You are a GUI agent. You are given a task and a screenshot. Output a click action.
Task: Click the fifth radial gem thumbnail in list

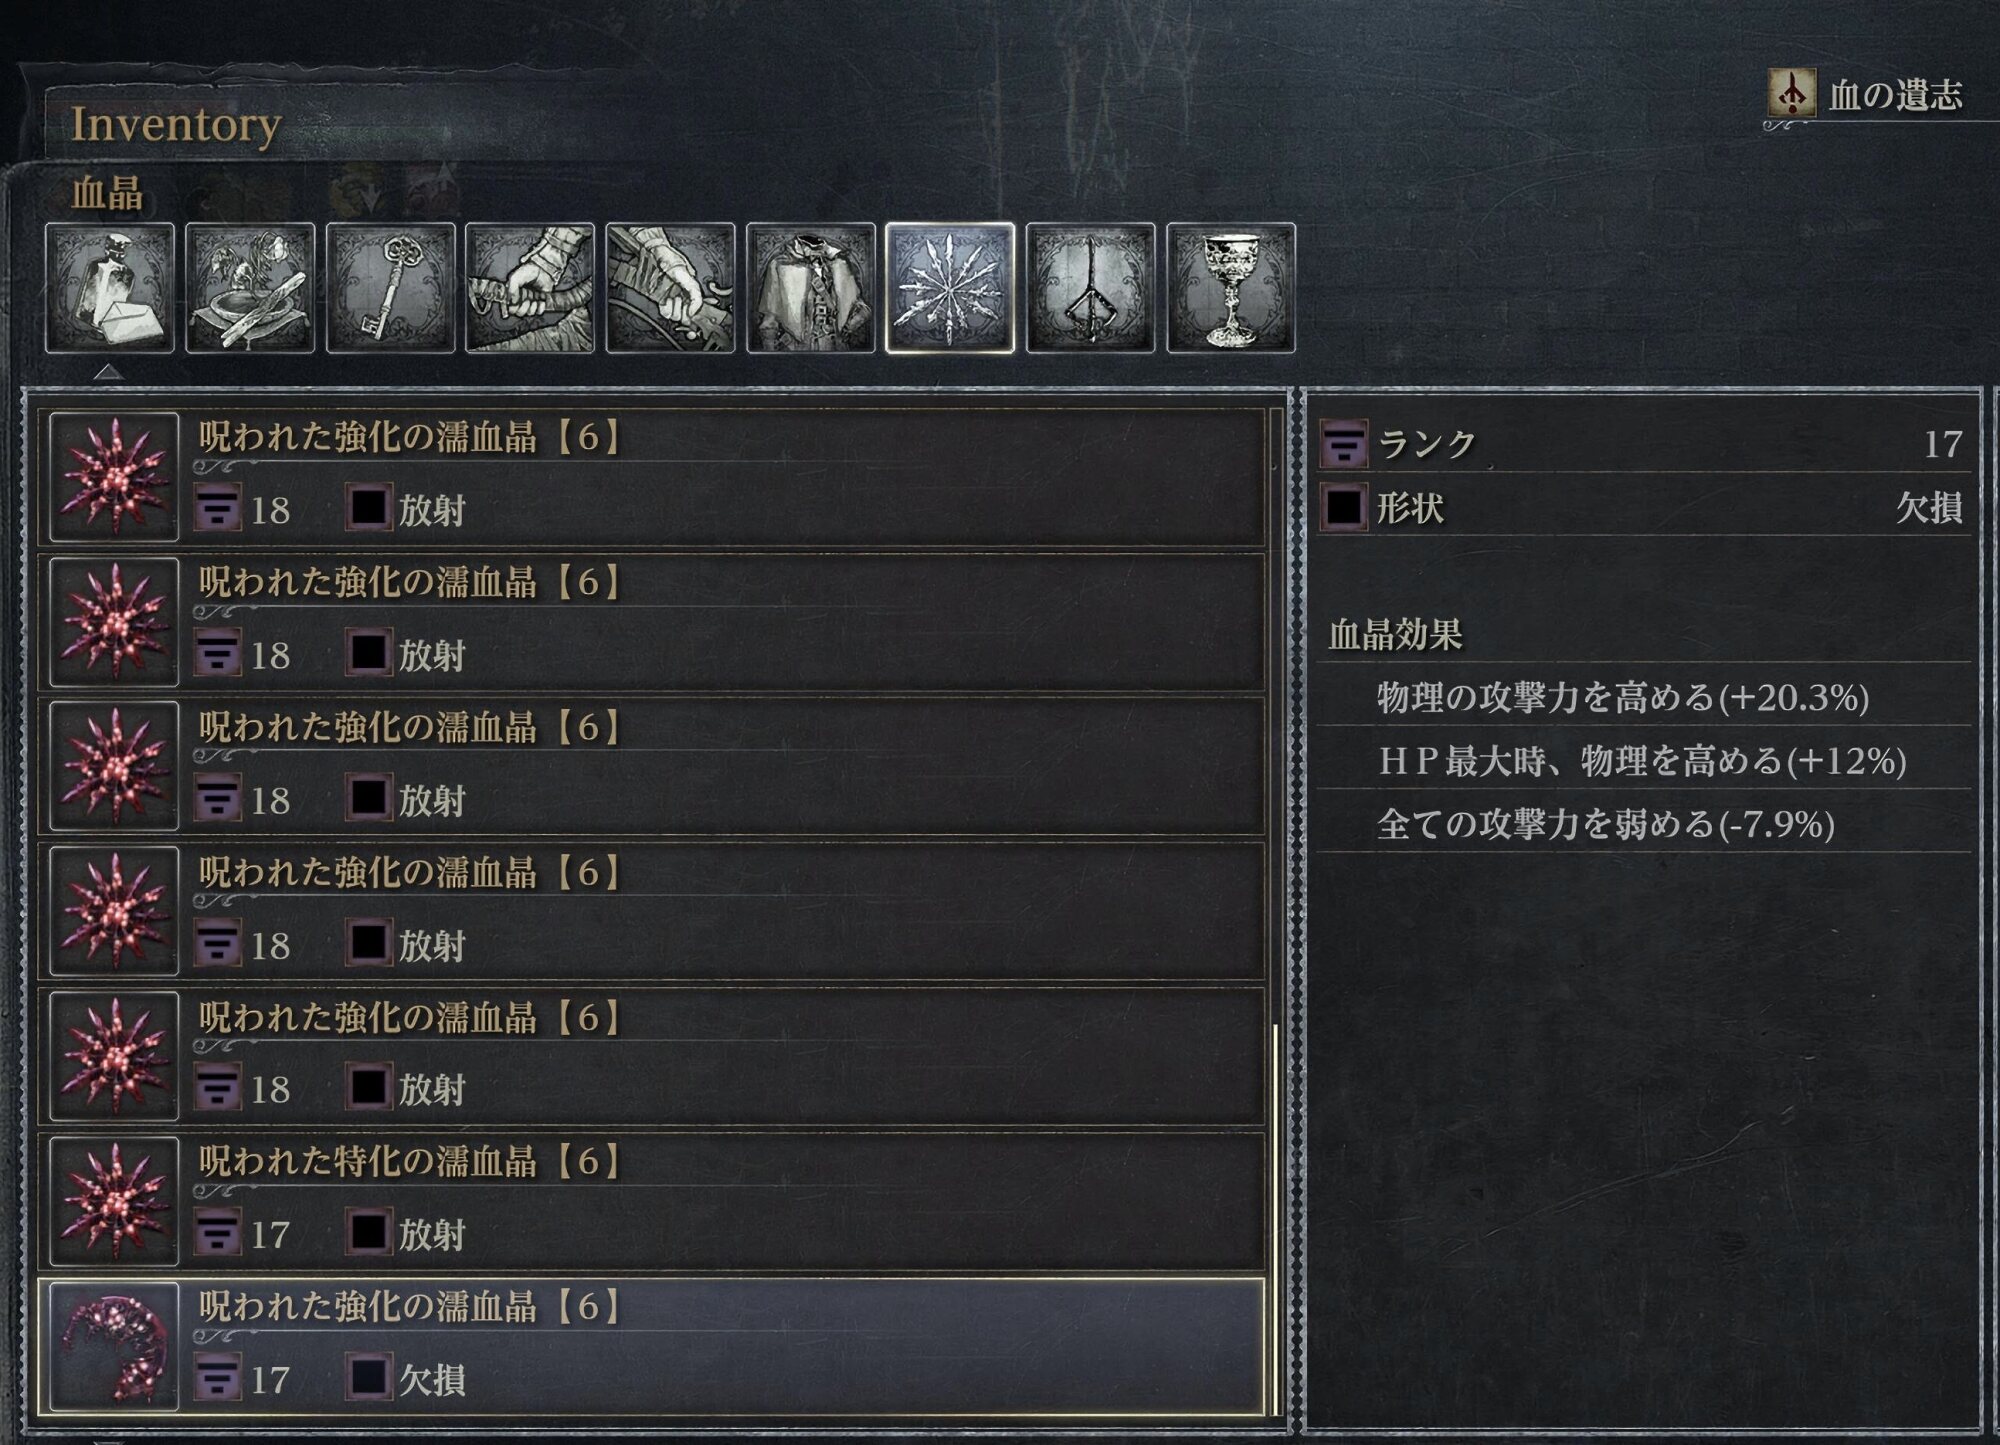tap(114, 1056)
